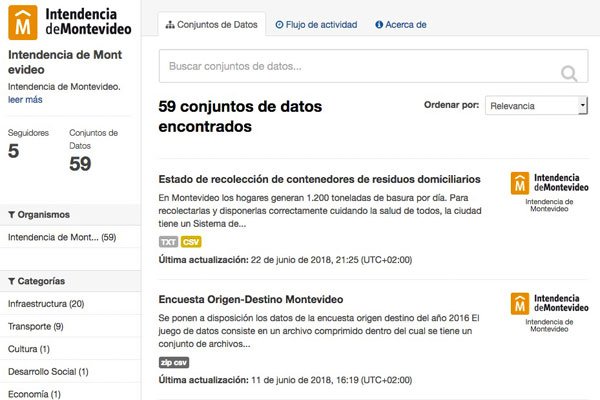Click the Categorías filter funnel icon
This screenshot has height=400, width=600.
pyautogui.click(x=11, y=281)
